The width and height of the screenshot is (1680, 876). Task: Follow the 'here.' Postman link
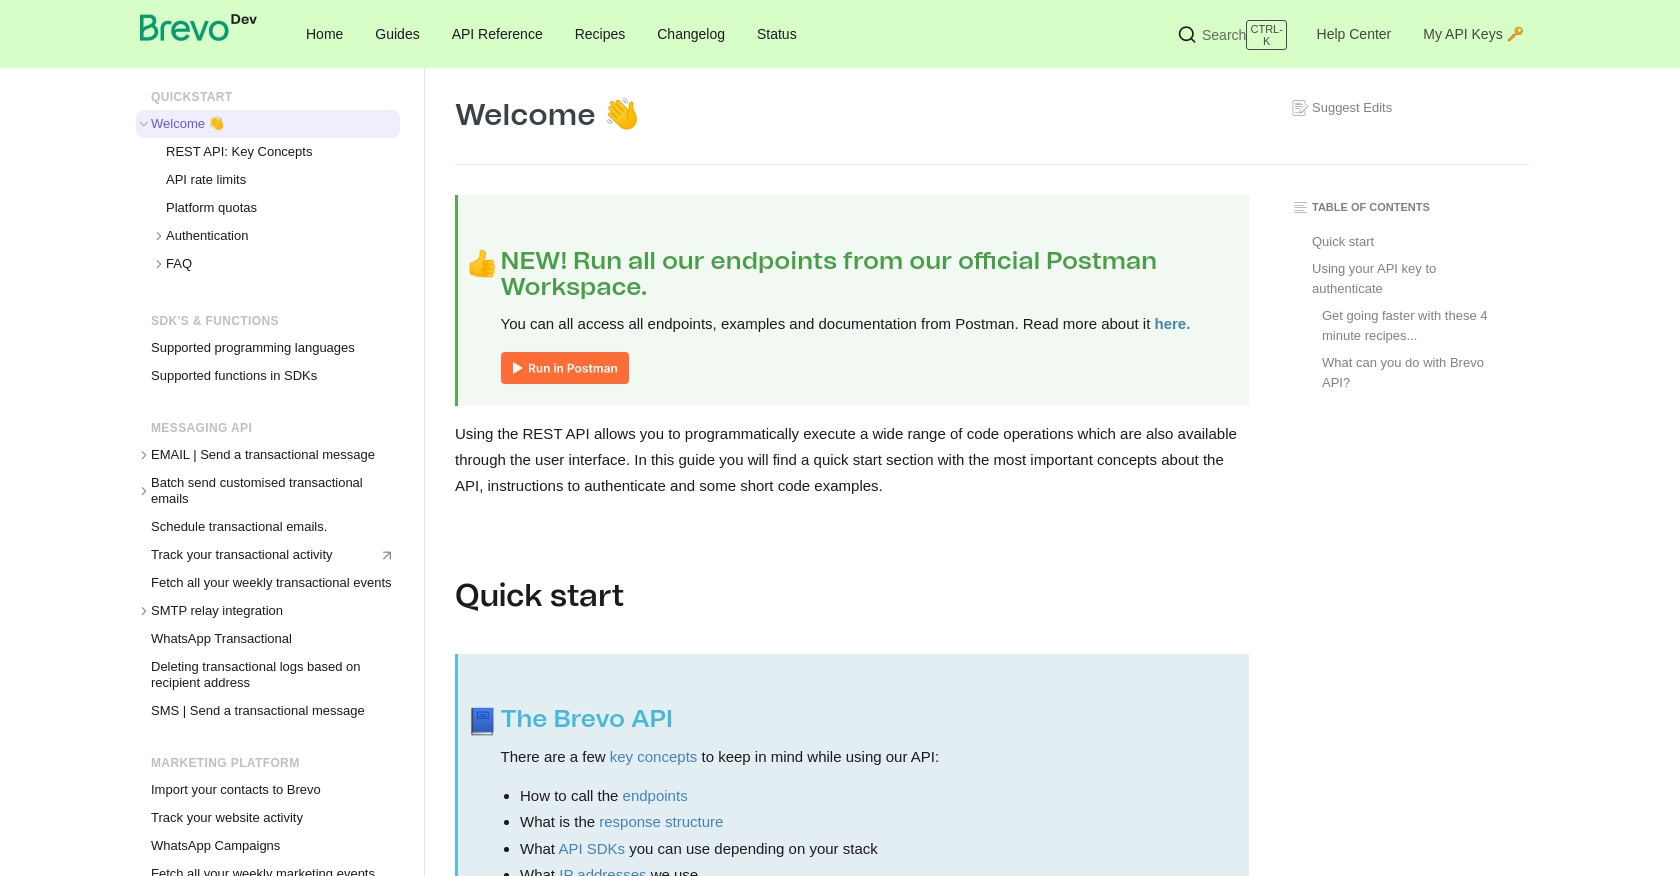coord(1172,324)
